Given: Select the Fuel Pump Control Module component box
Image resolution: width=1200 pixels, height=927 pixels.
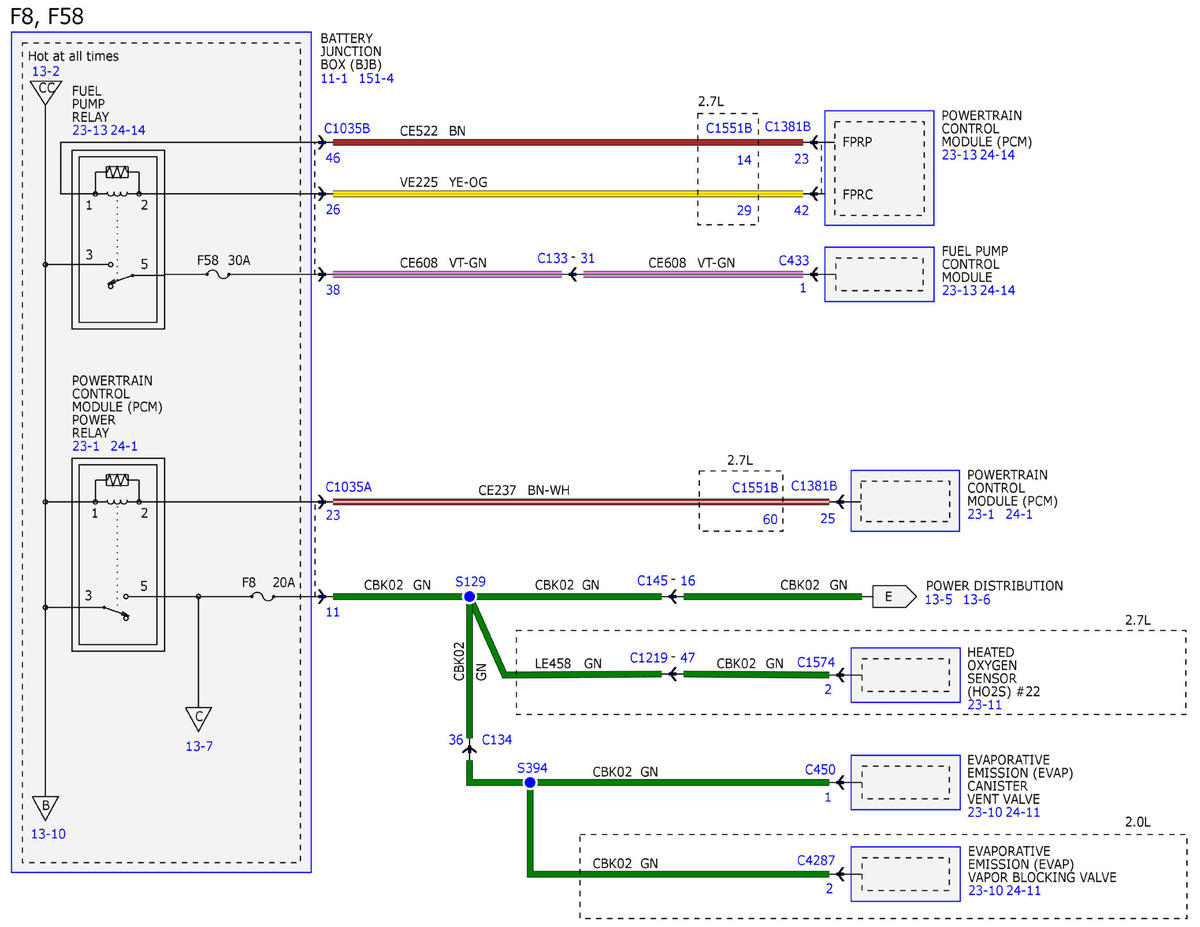Looking at the screenshot, I should [879, 274].
